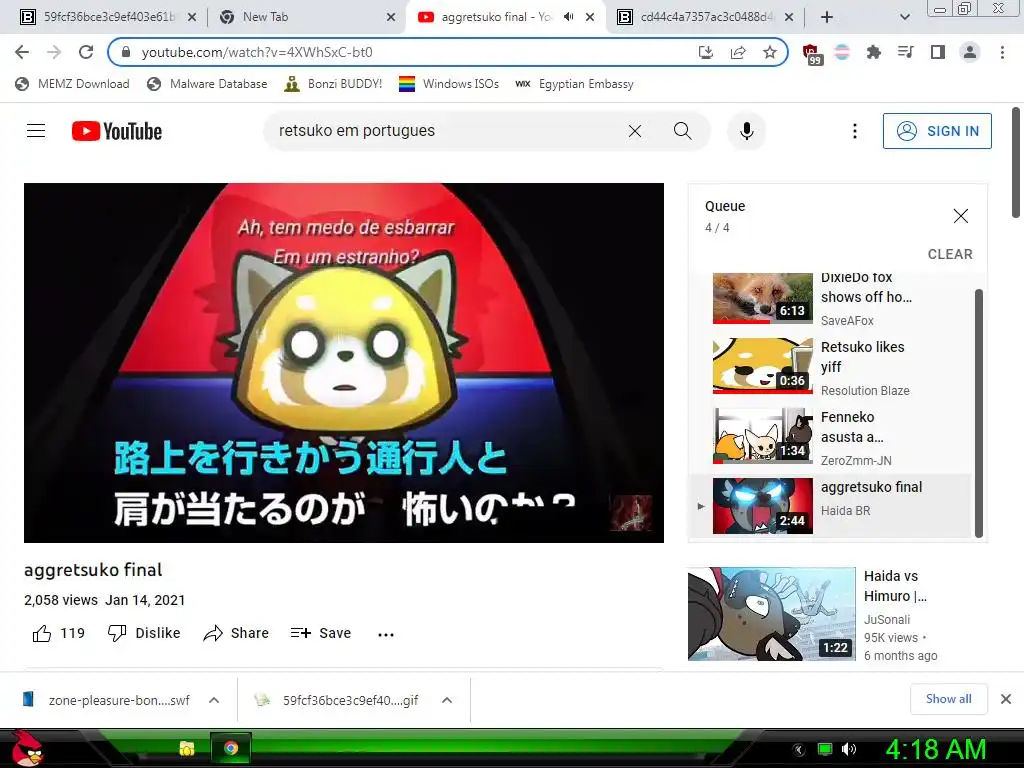Bookmark this page with star icon

[x=770, y=52]
